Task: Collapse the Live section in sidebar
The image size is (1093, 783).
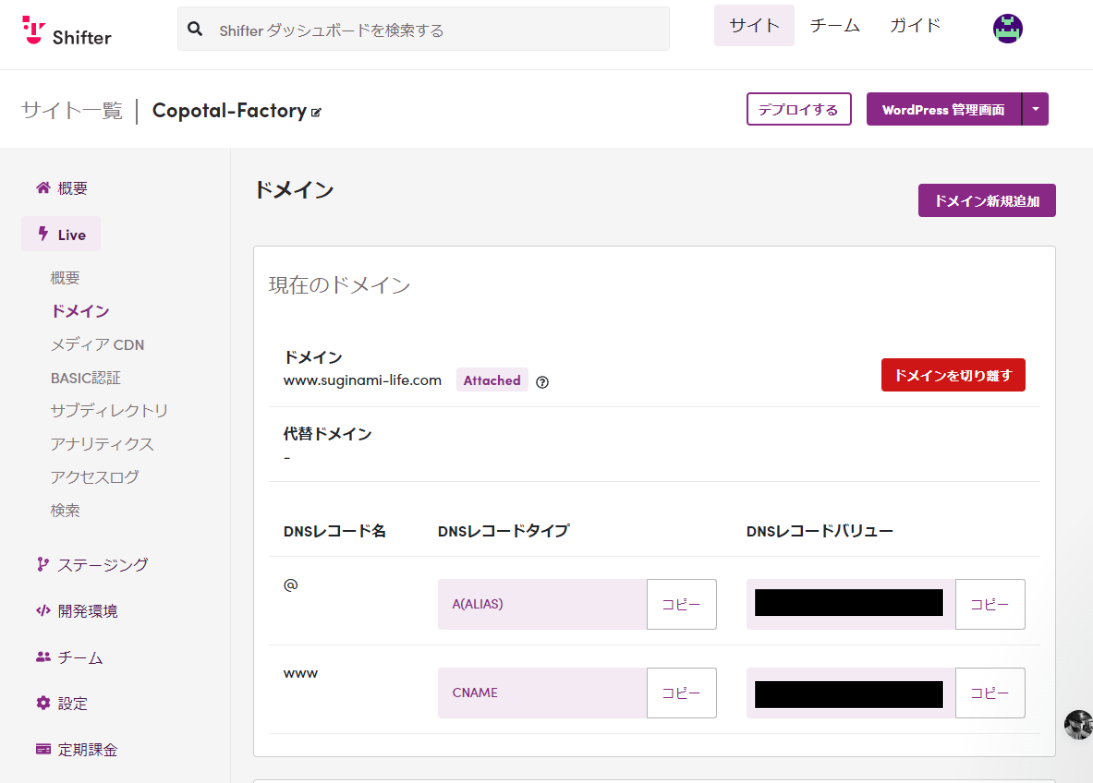Action: point(62,234)
